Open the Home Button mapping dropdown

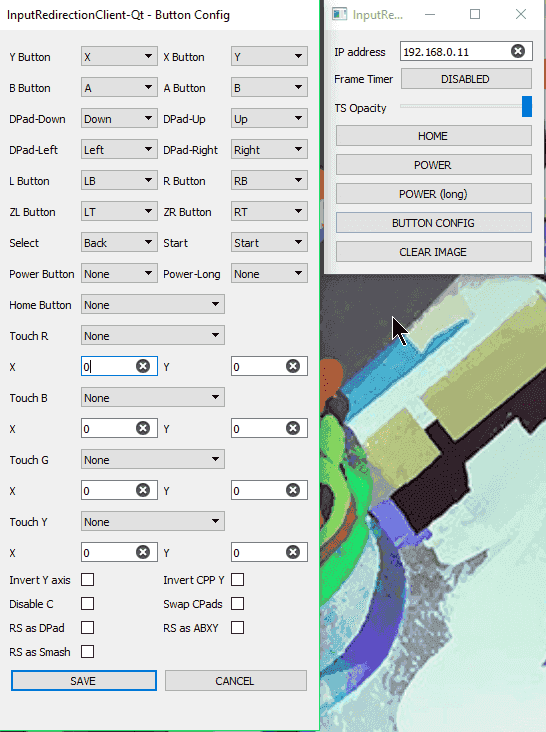153,305
